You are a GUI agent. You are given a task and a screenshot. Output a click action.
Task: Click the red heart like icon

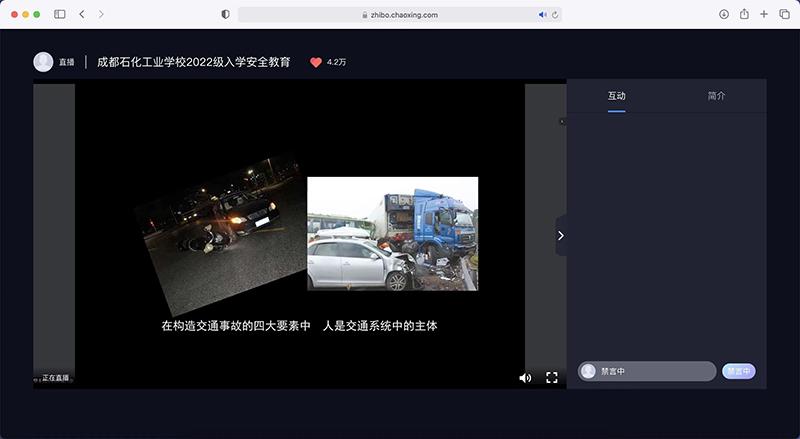316,62
